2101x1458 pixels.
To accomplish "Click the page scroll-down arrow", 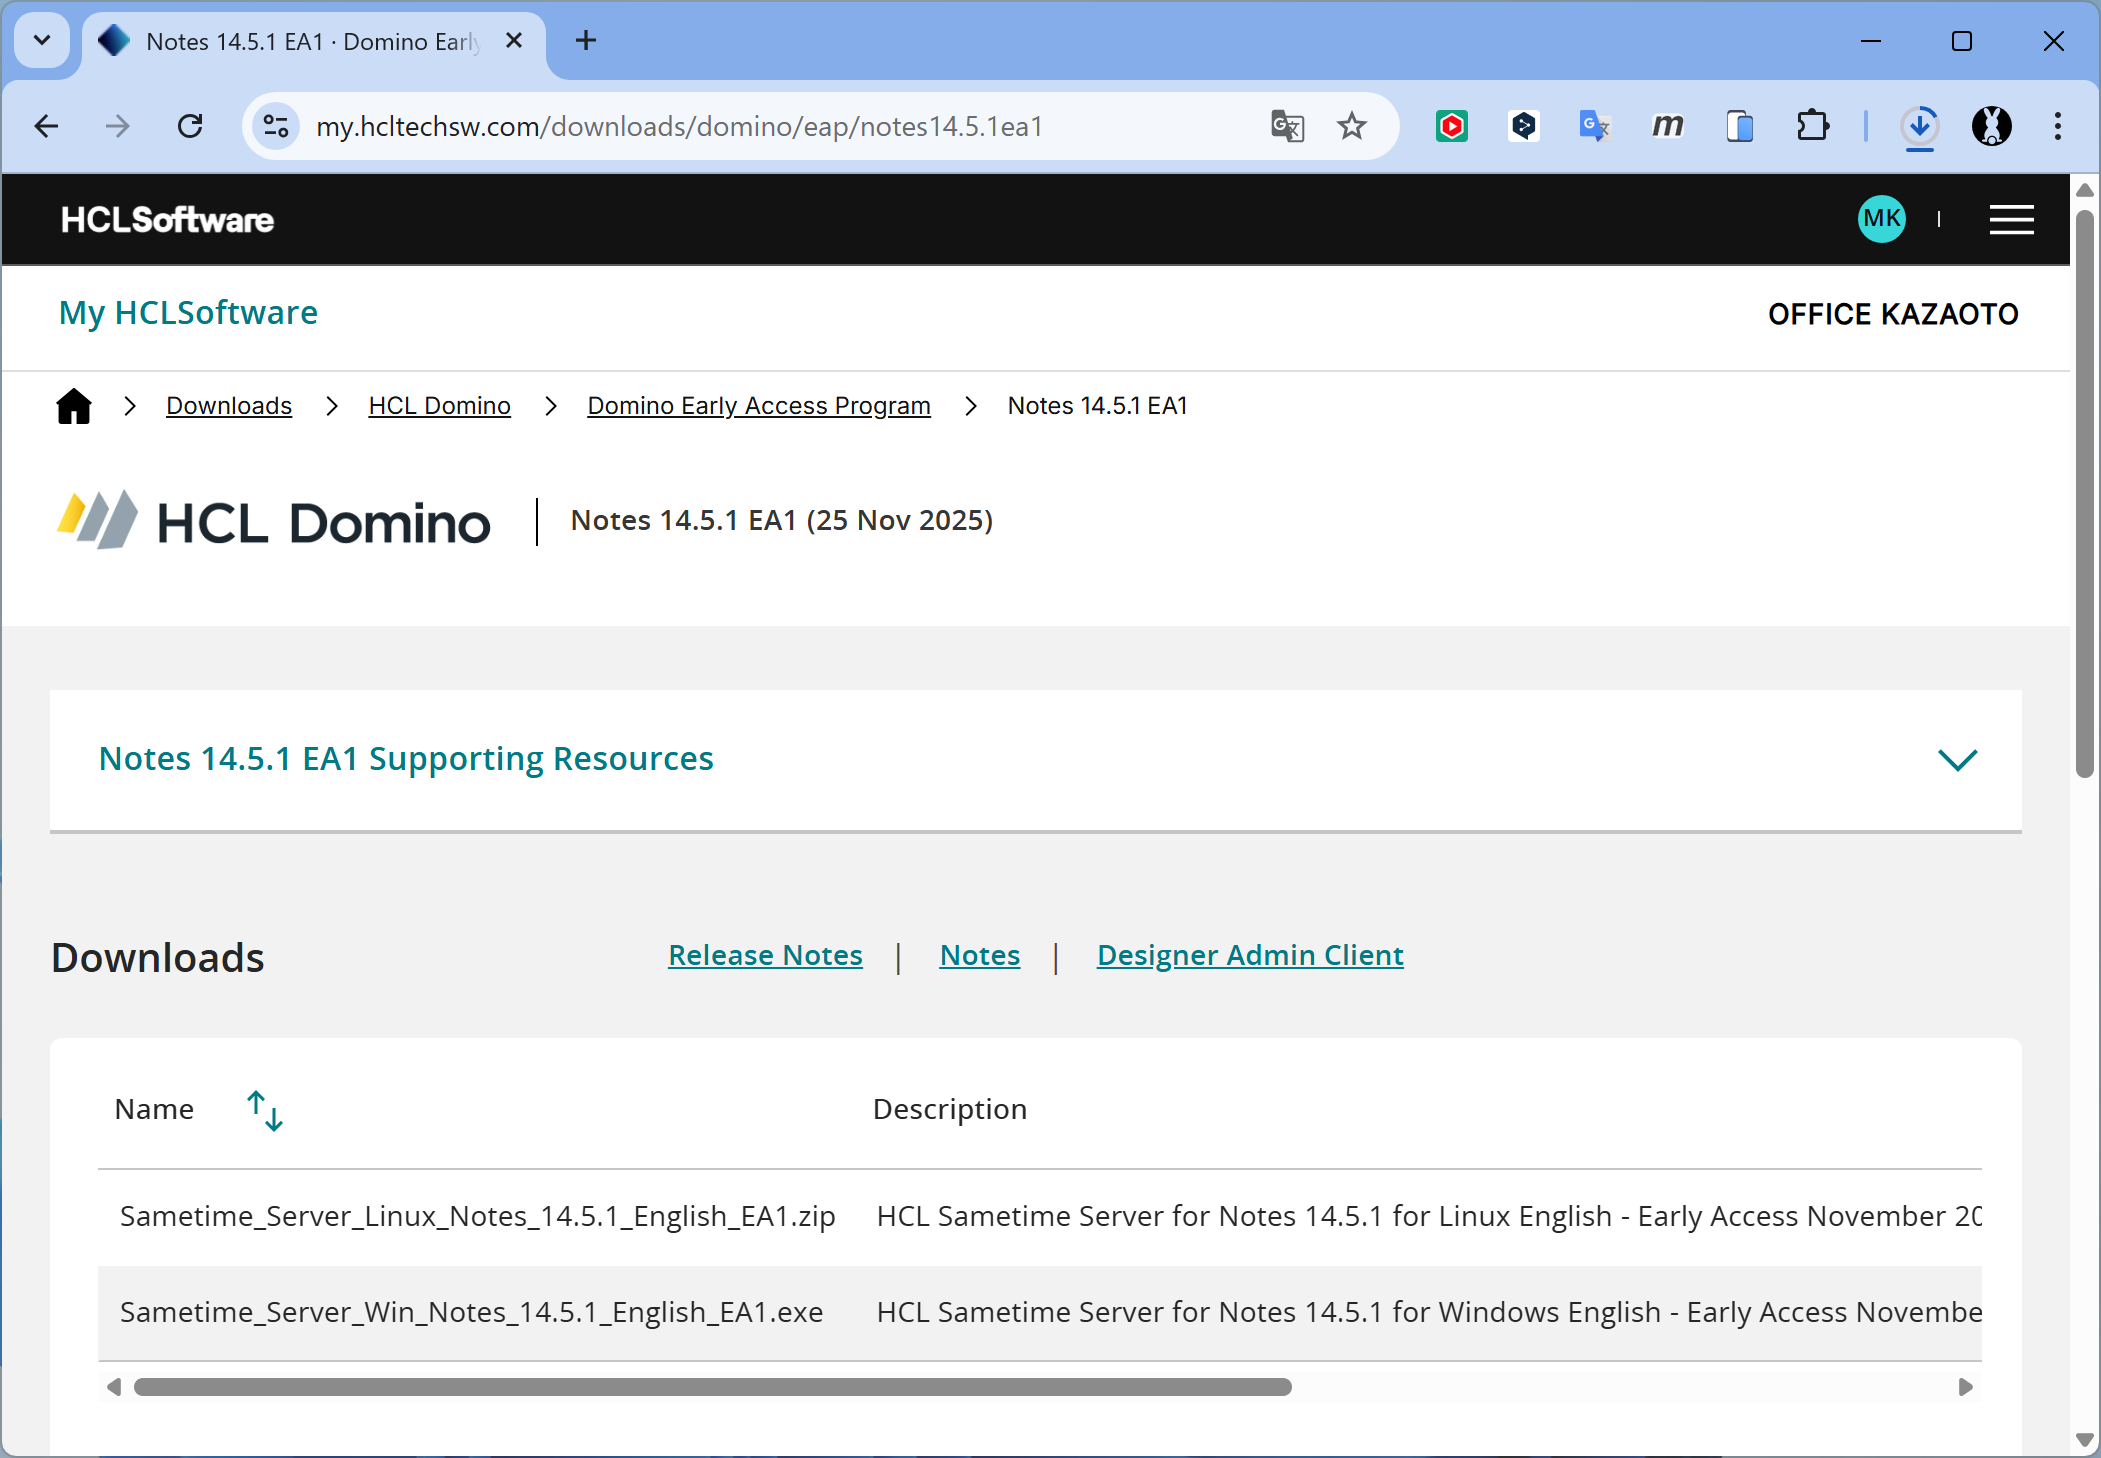I will pos(2085,1440).
